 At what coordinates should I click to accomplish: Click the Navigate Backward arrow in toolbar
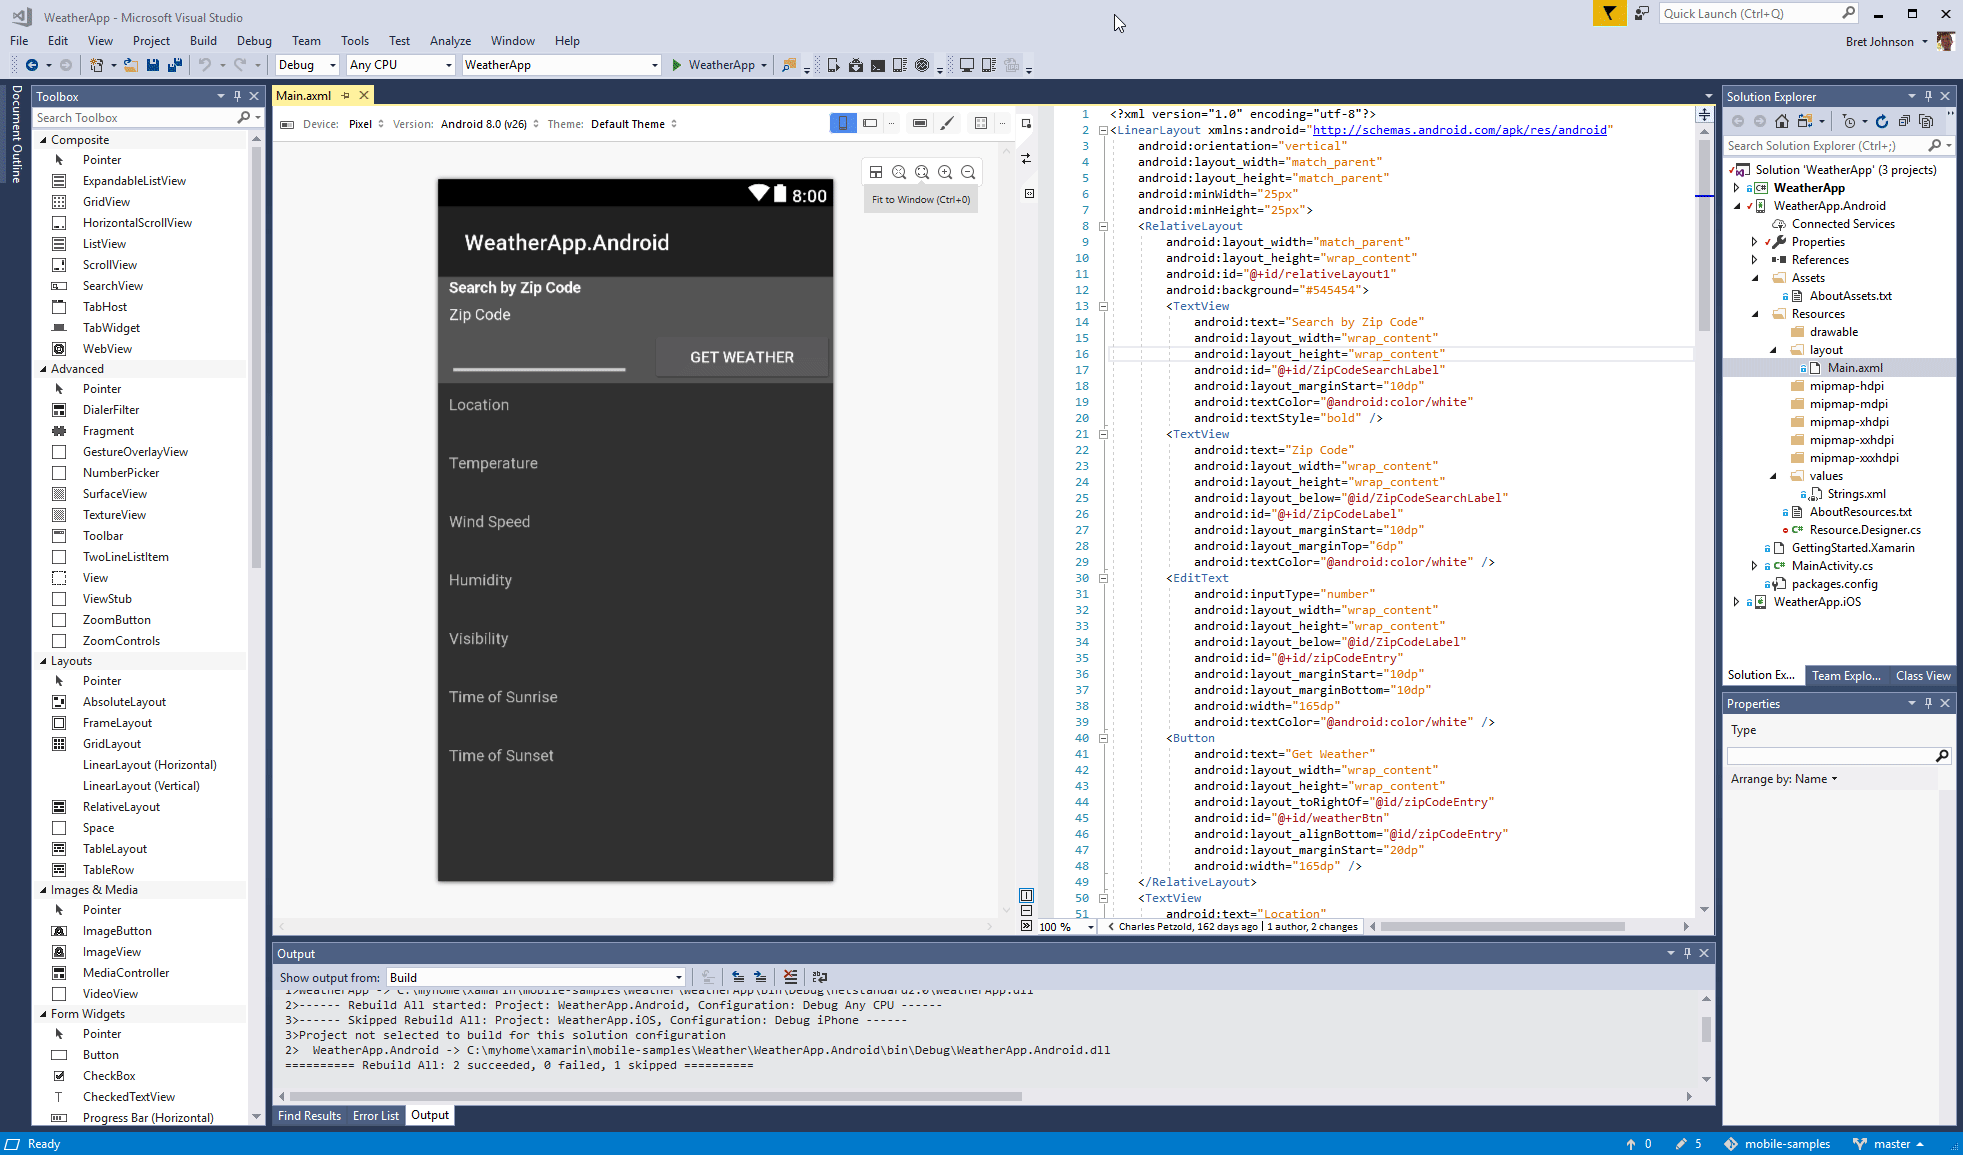pos(32,65)
